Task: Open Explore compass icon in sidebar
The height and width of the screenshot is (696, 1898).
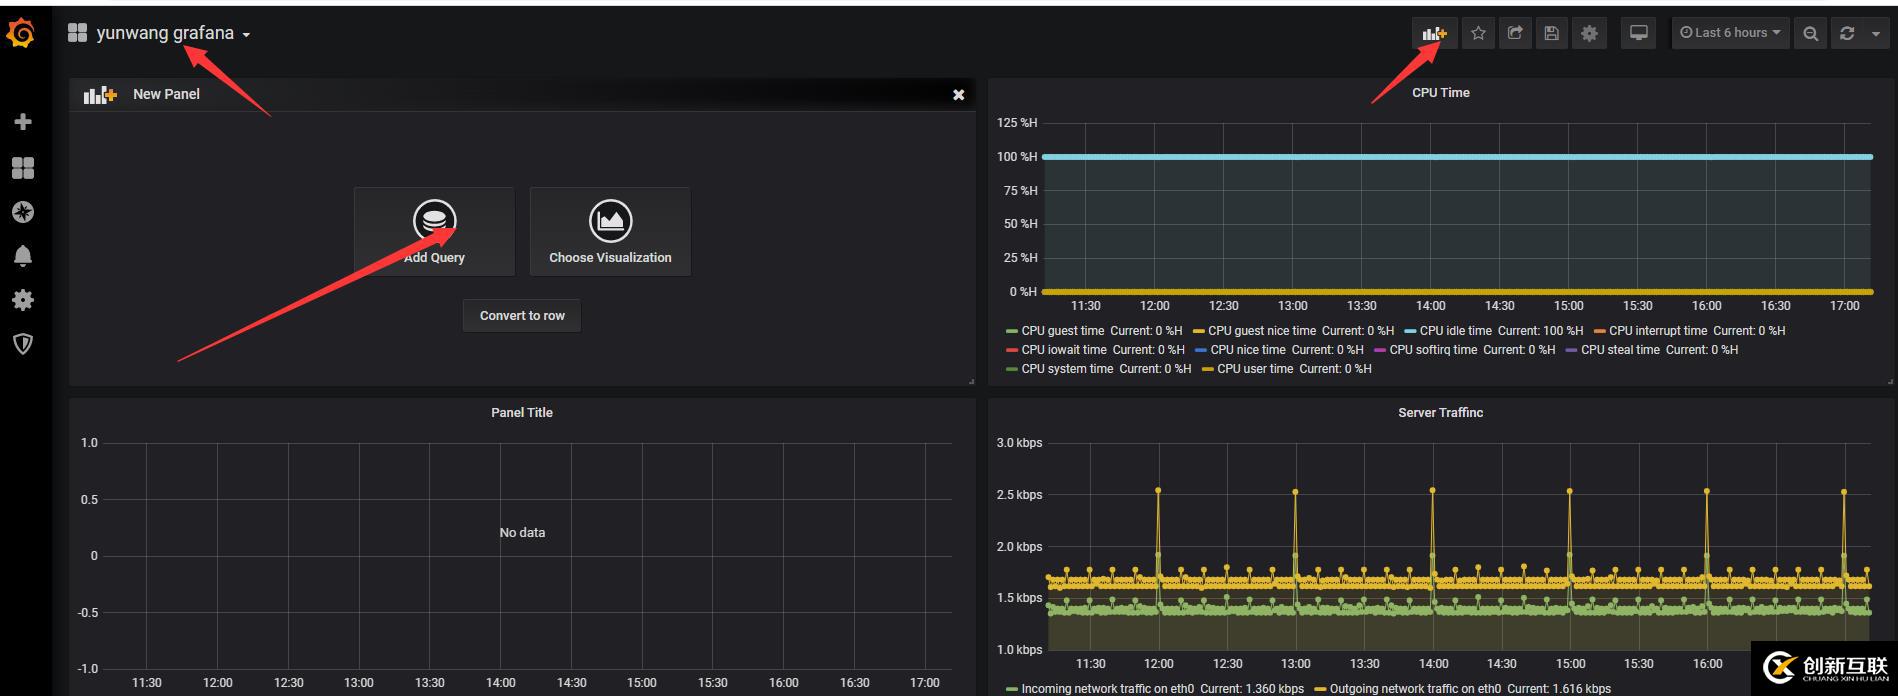Action: point(23,212)
